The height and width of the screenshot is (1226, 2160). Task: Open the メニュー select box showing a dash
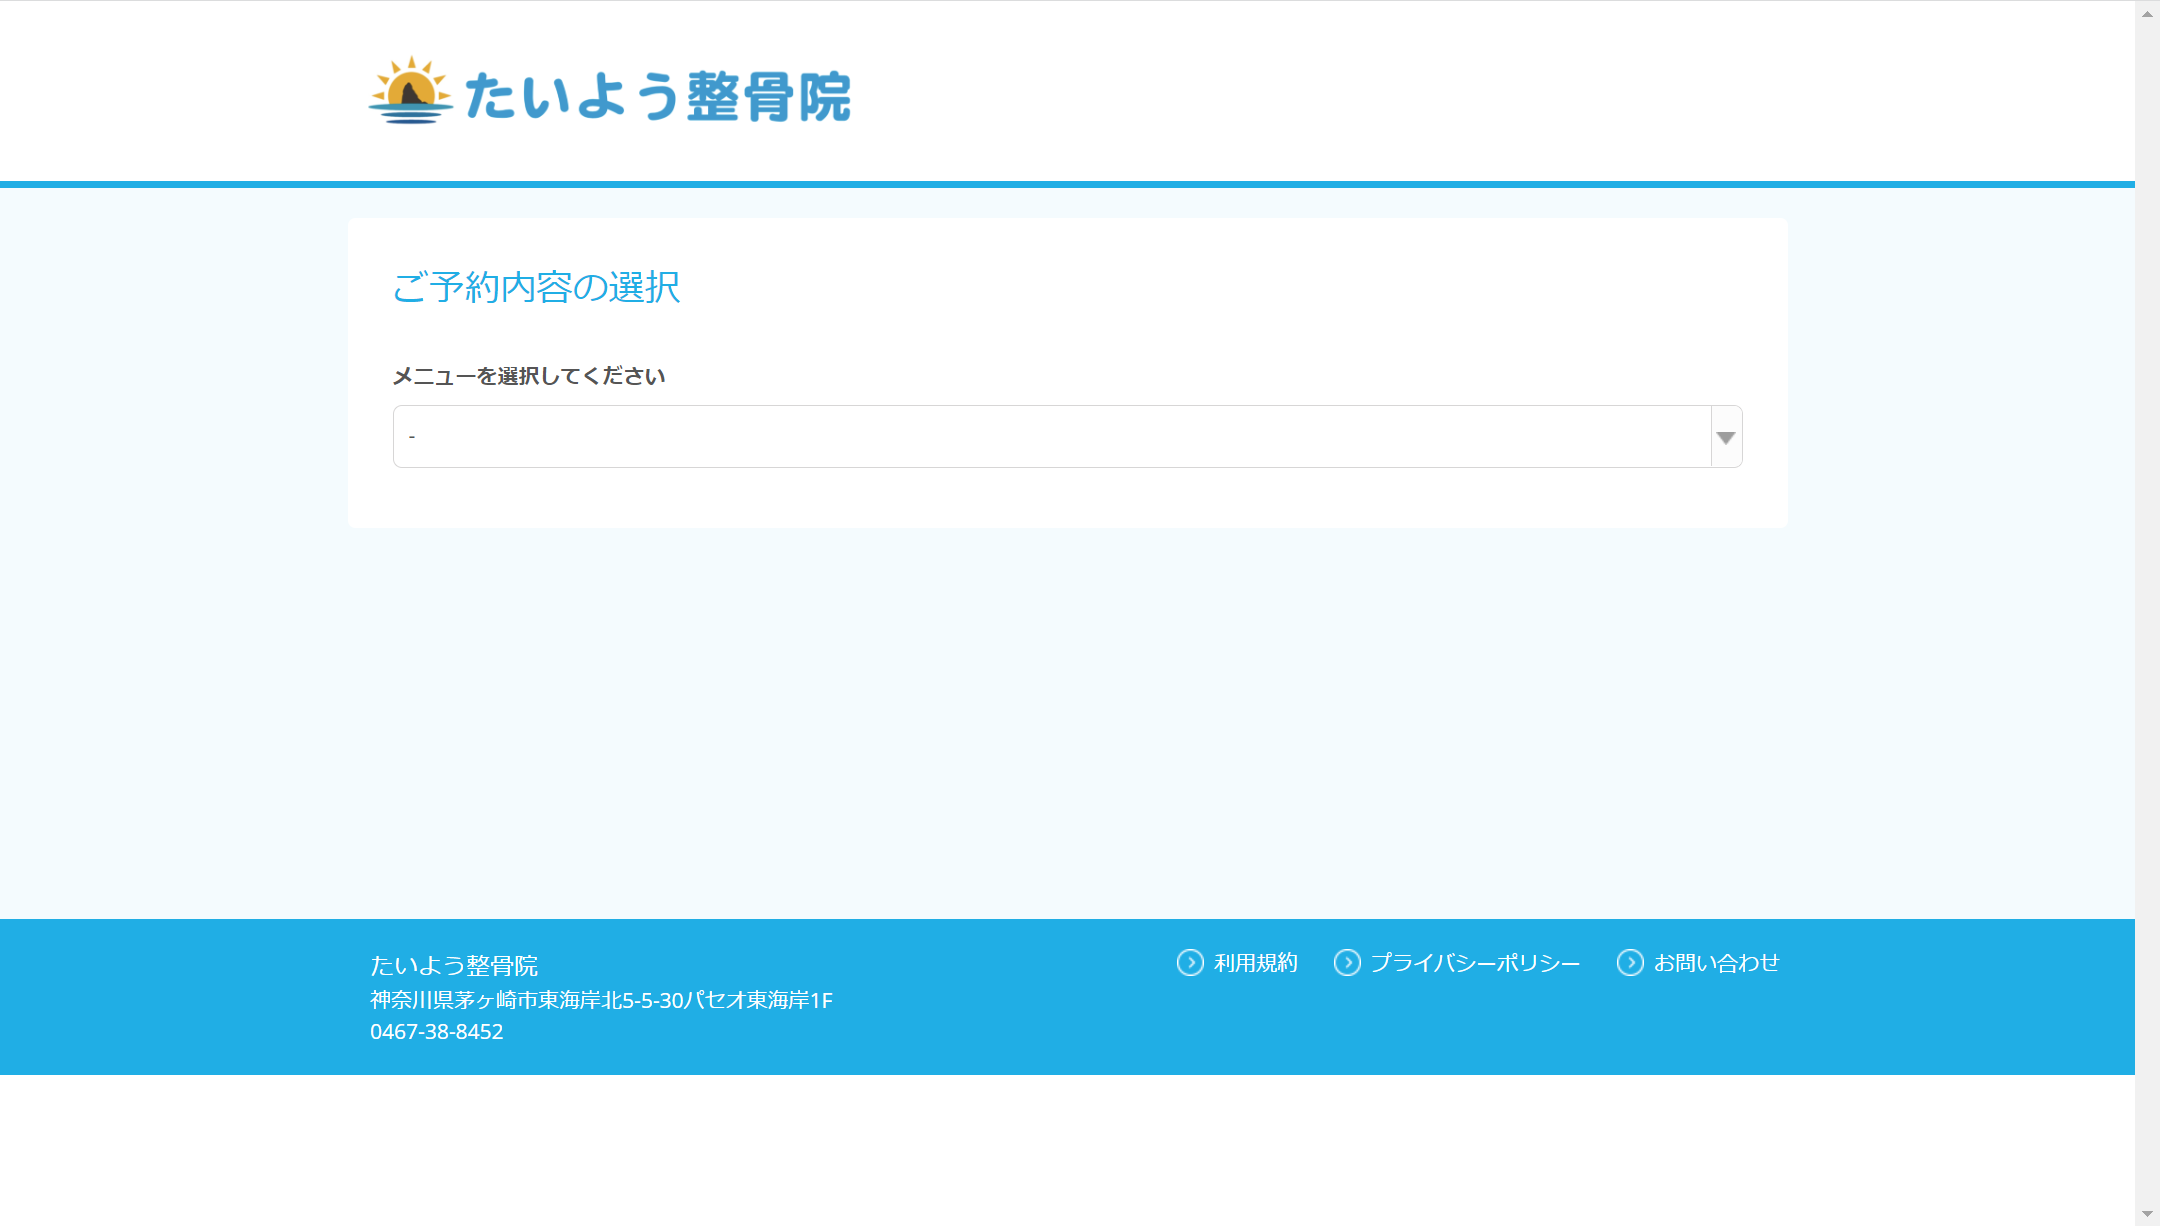click(1050, 437)
